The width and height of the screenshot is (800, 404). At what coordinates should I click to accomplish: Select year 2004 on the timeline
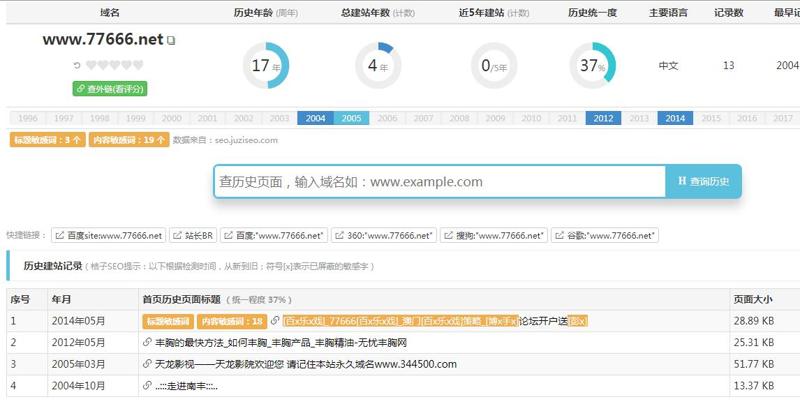tap(315, 118)
